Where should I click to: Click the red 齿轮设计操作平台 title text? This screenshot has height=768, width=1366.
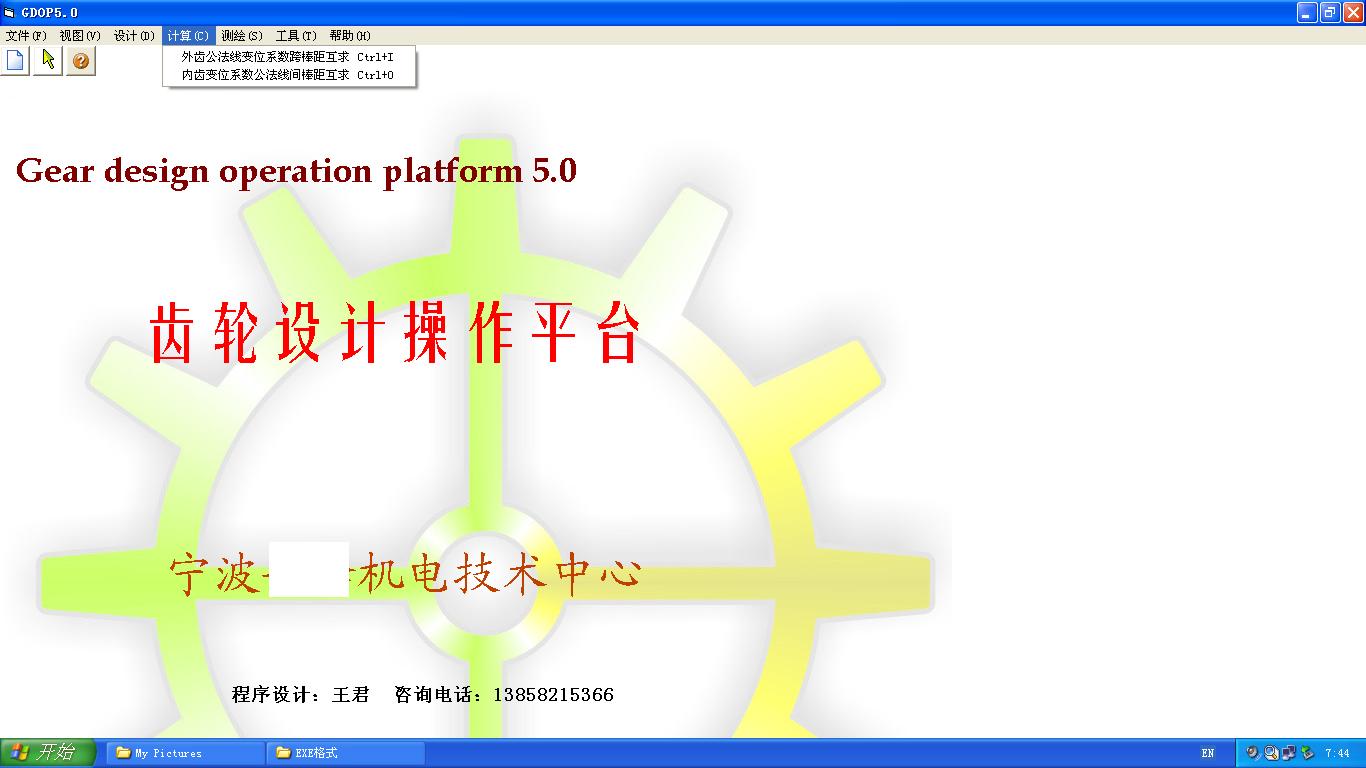tap(395, 333)
